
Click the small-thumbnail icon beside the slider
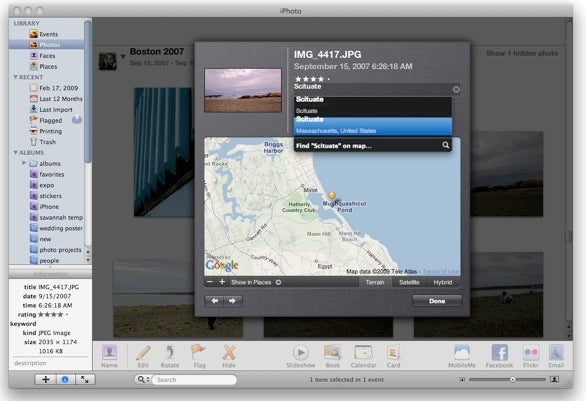(462, 380)
